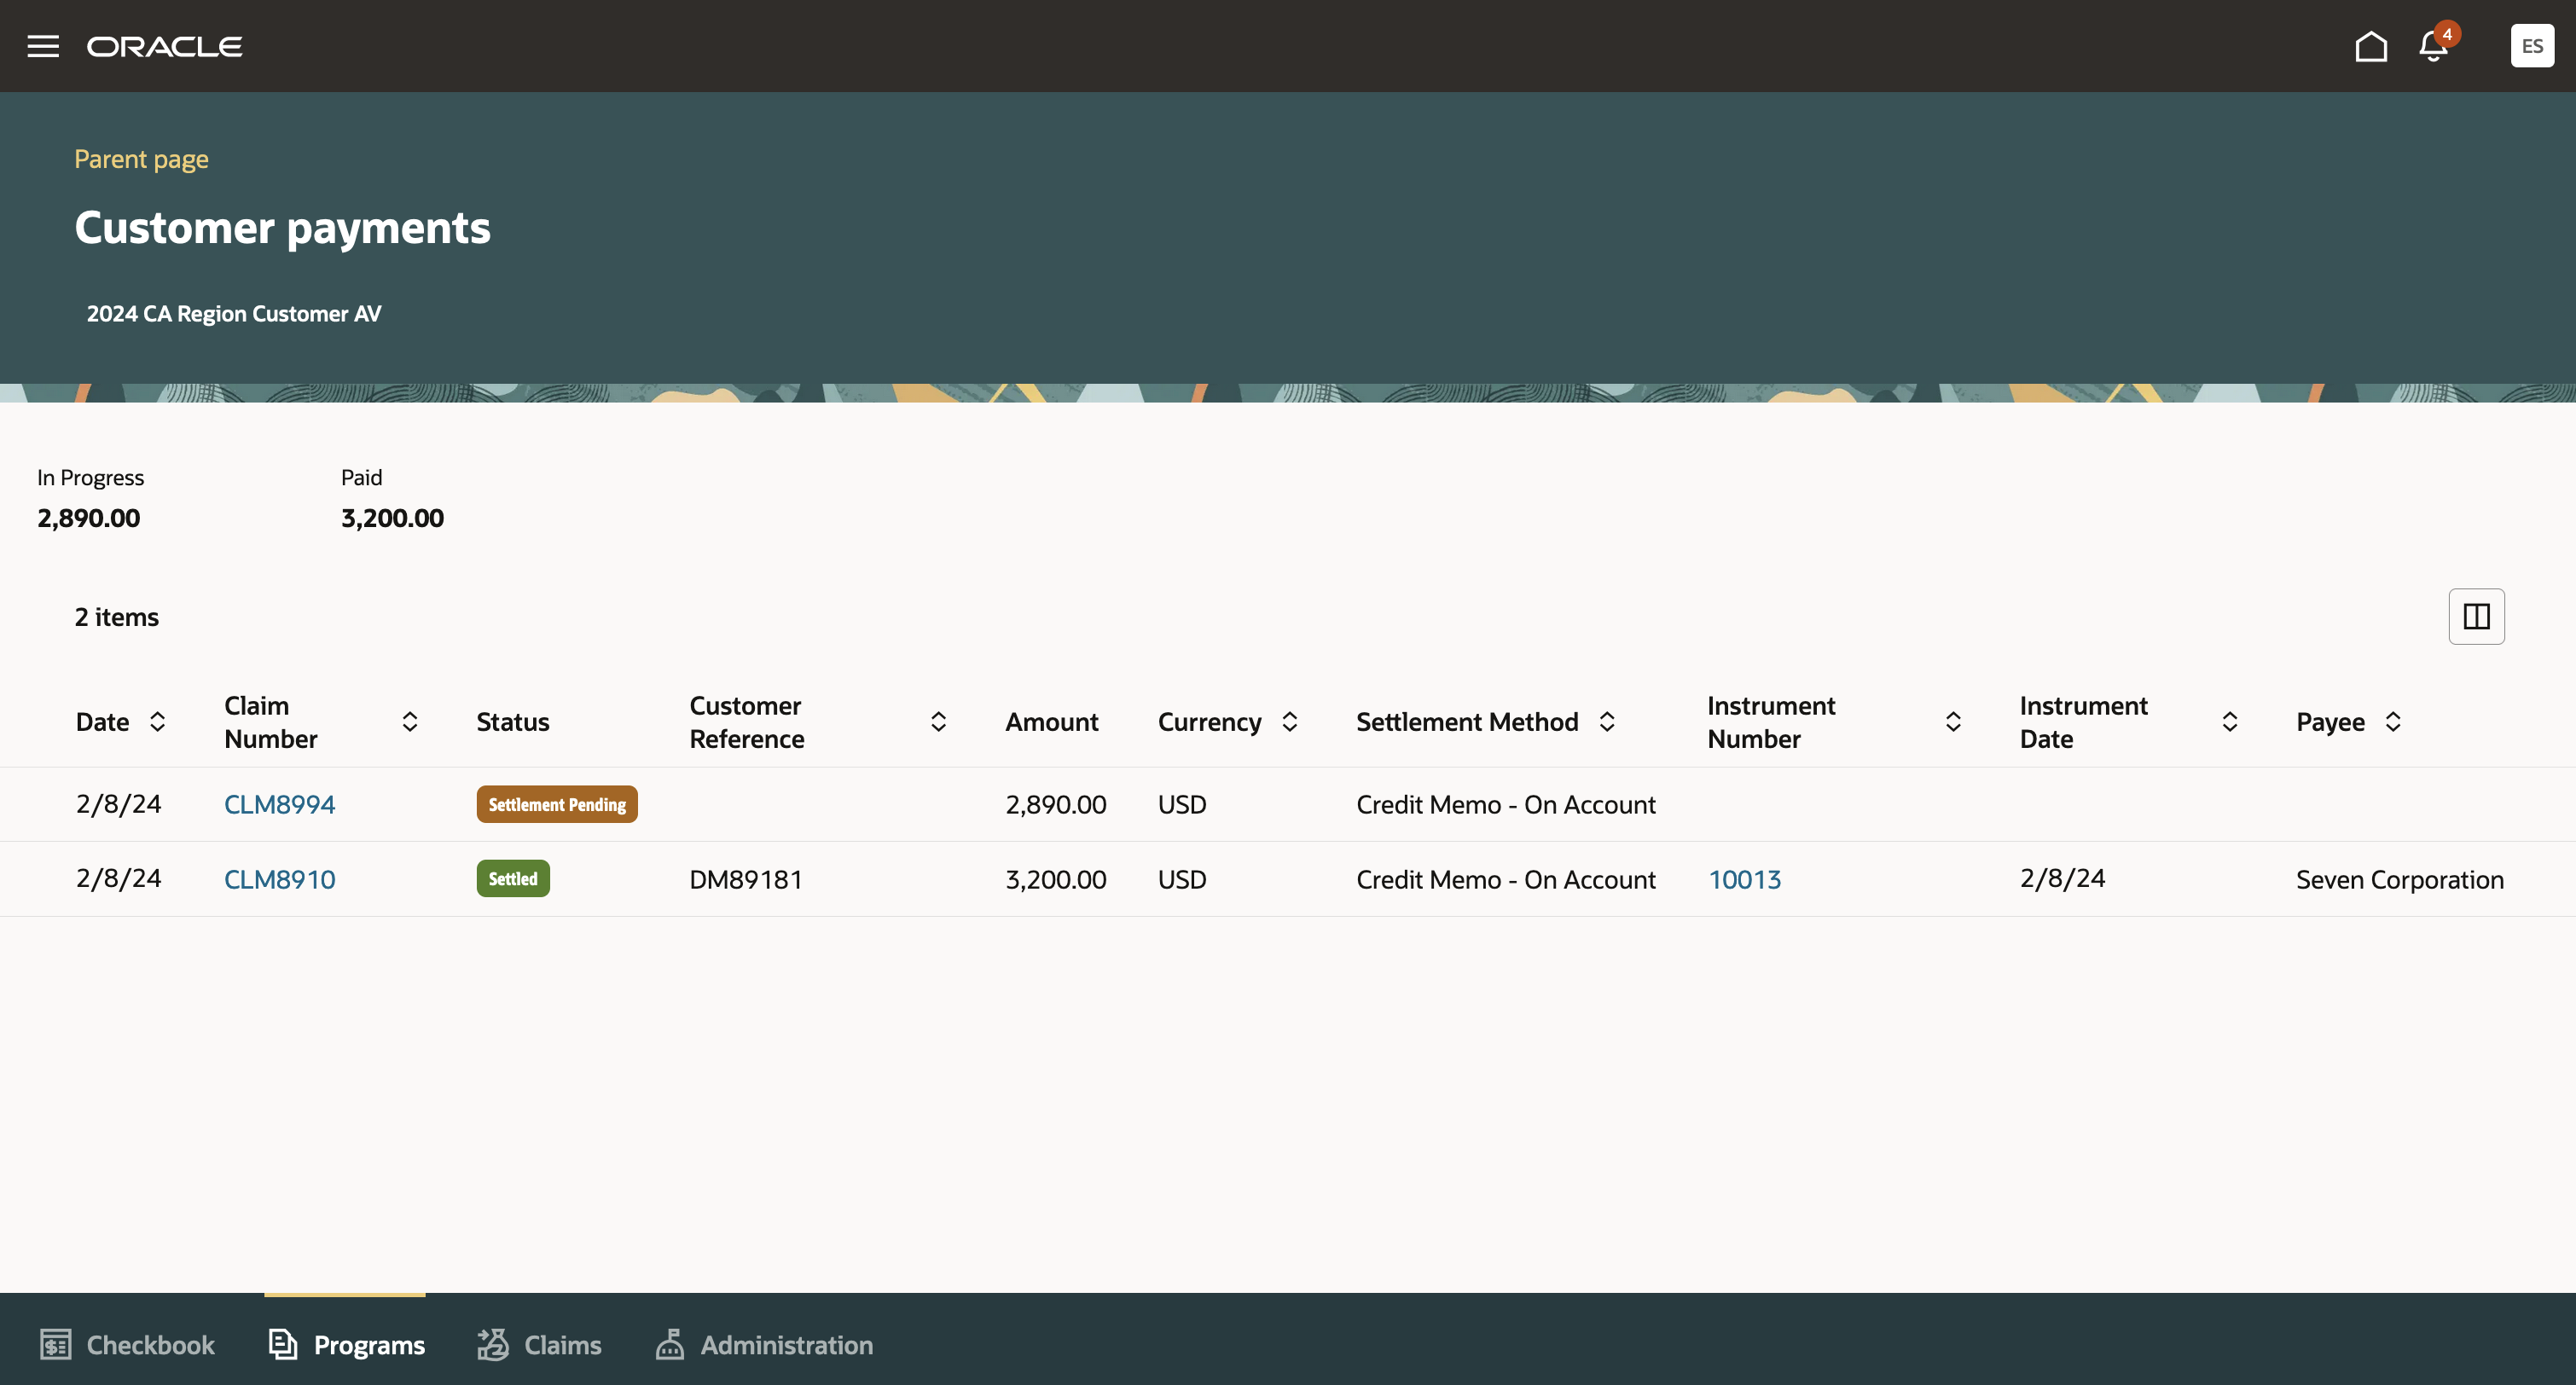Toggle sorting on Amount column
Viewport: 2576px width, 1385px height.
pyautogui.click(x=1052, y=721)
